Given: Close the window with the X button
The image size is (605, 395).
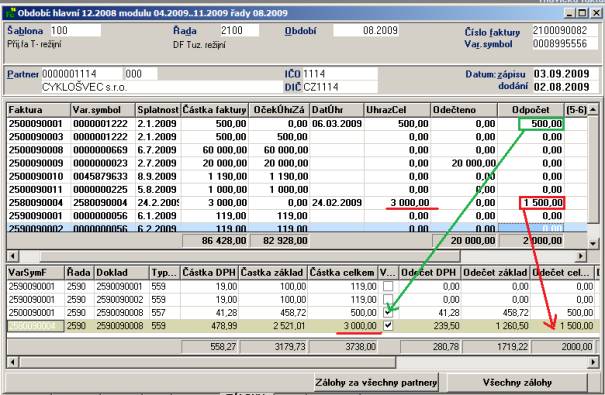Looking at the screenshot, I should (x=597, y=13).
